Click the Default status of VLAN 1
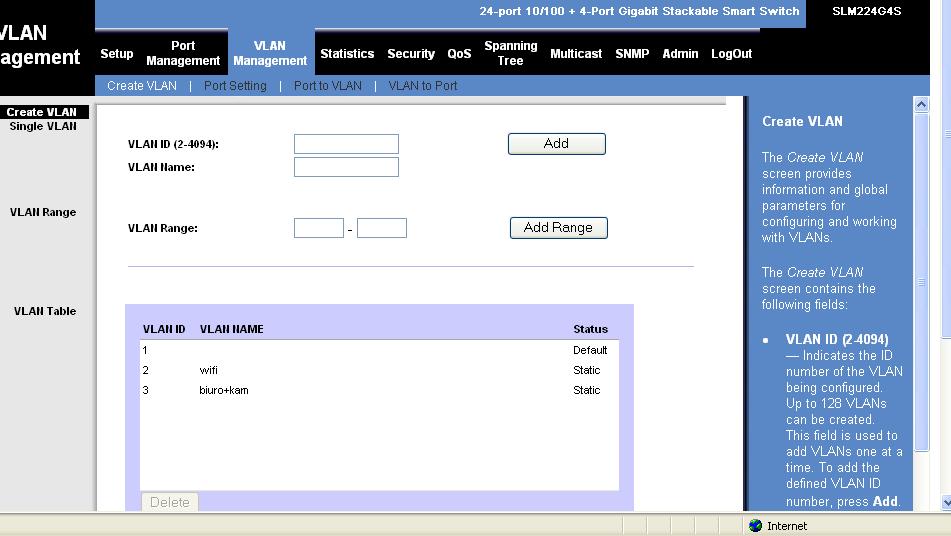Screen dimensions: 951x536 (x=590, y=350)
